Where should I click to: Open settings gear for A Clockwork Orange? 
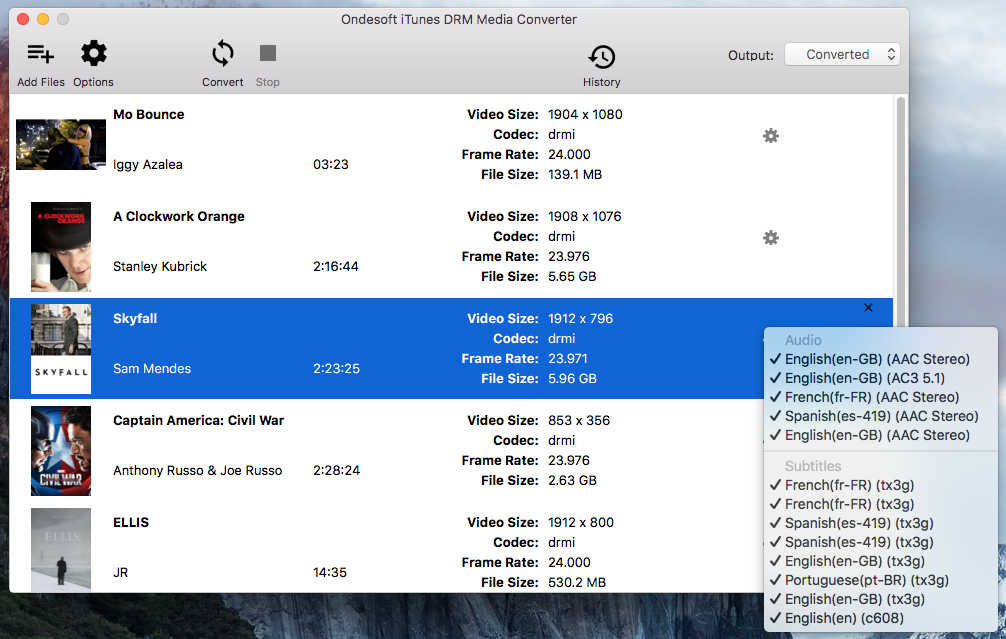770,238
